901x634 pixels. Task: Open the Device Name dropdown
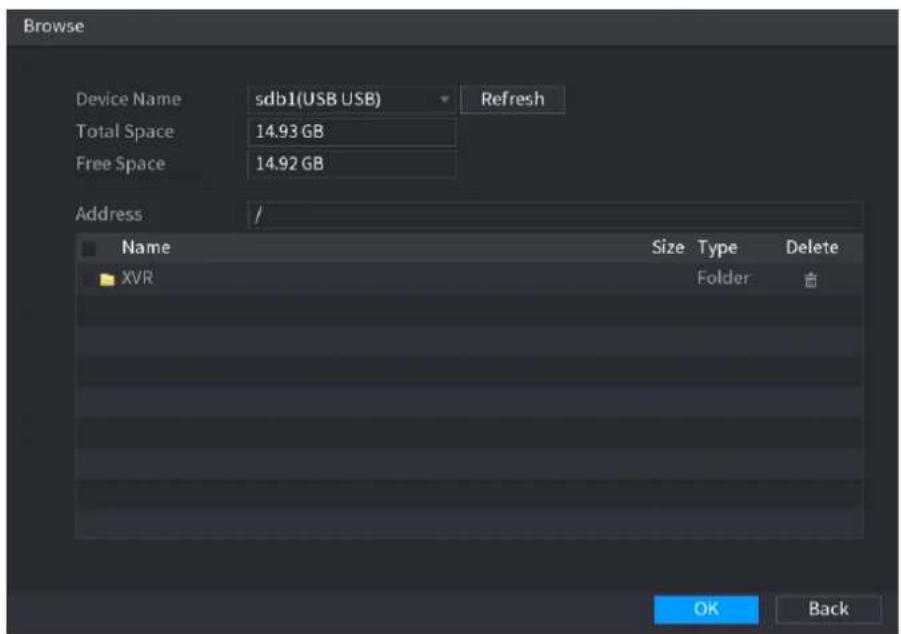(x=352, y=99)
